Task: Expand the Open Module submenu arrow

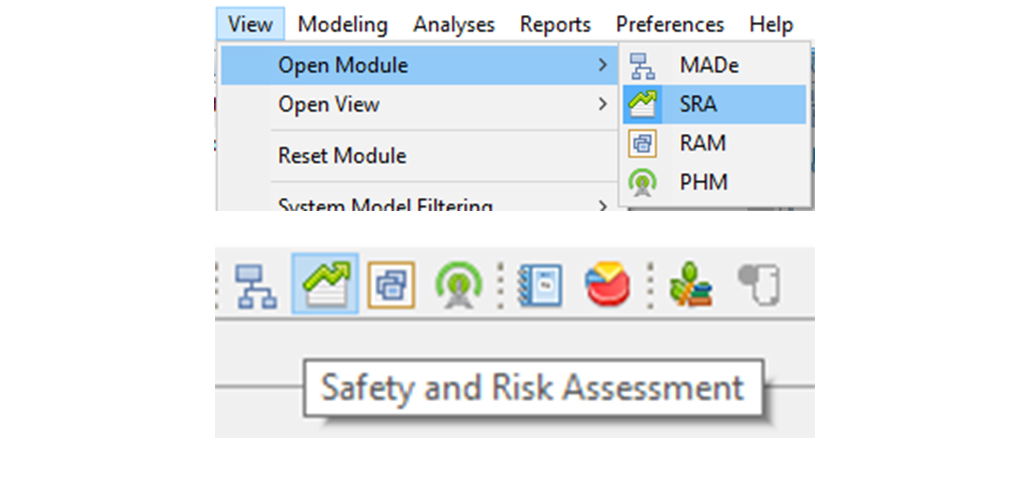Action: (602, 65)
